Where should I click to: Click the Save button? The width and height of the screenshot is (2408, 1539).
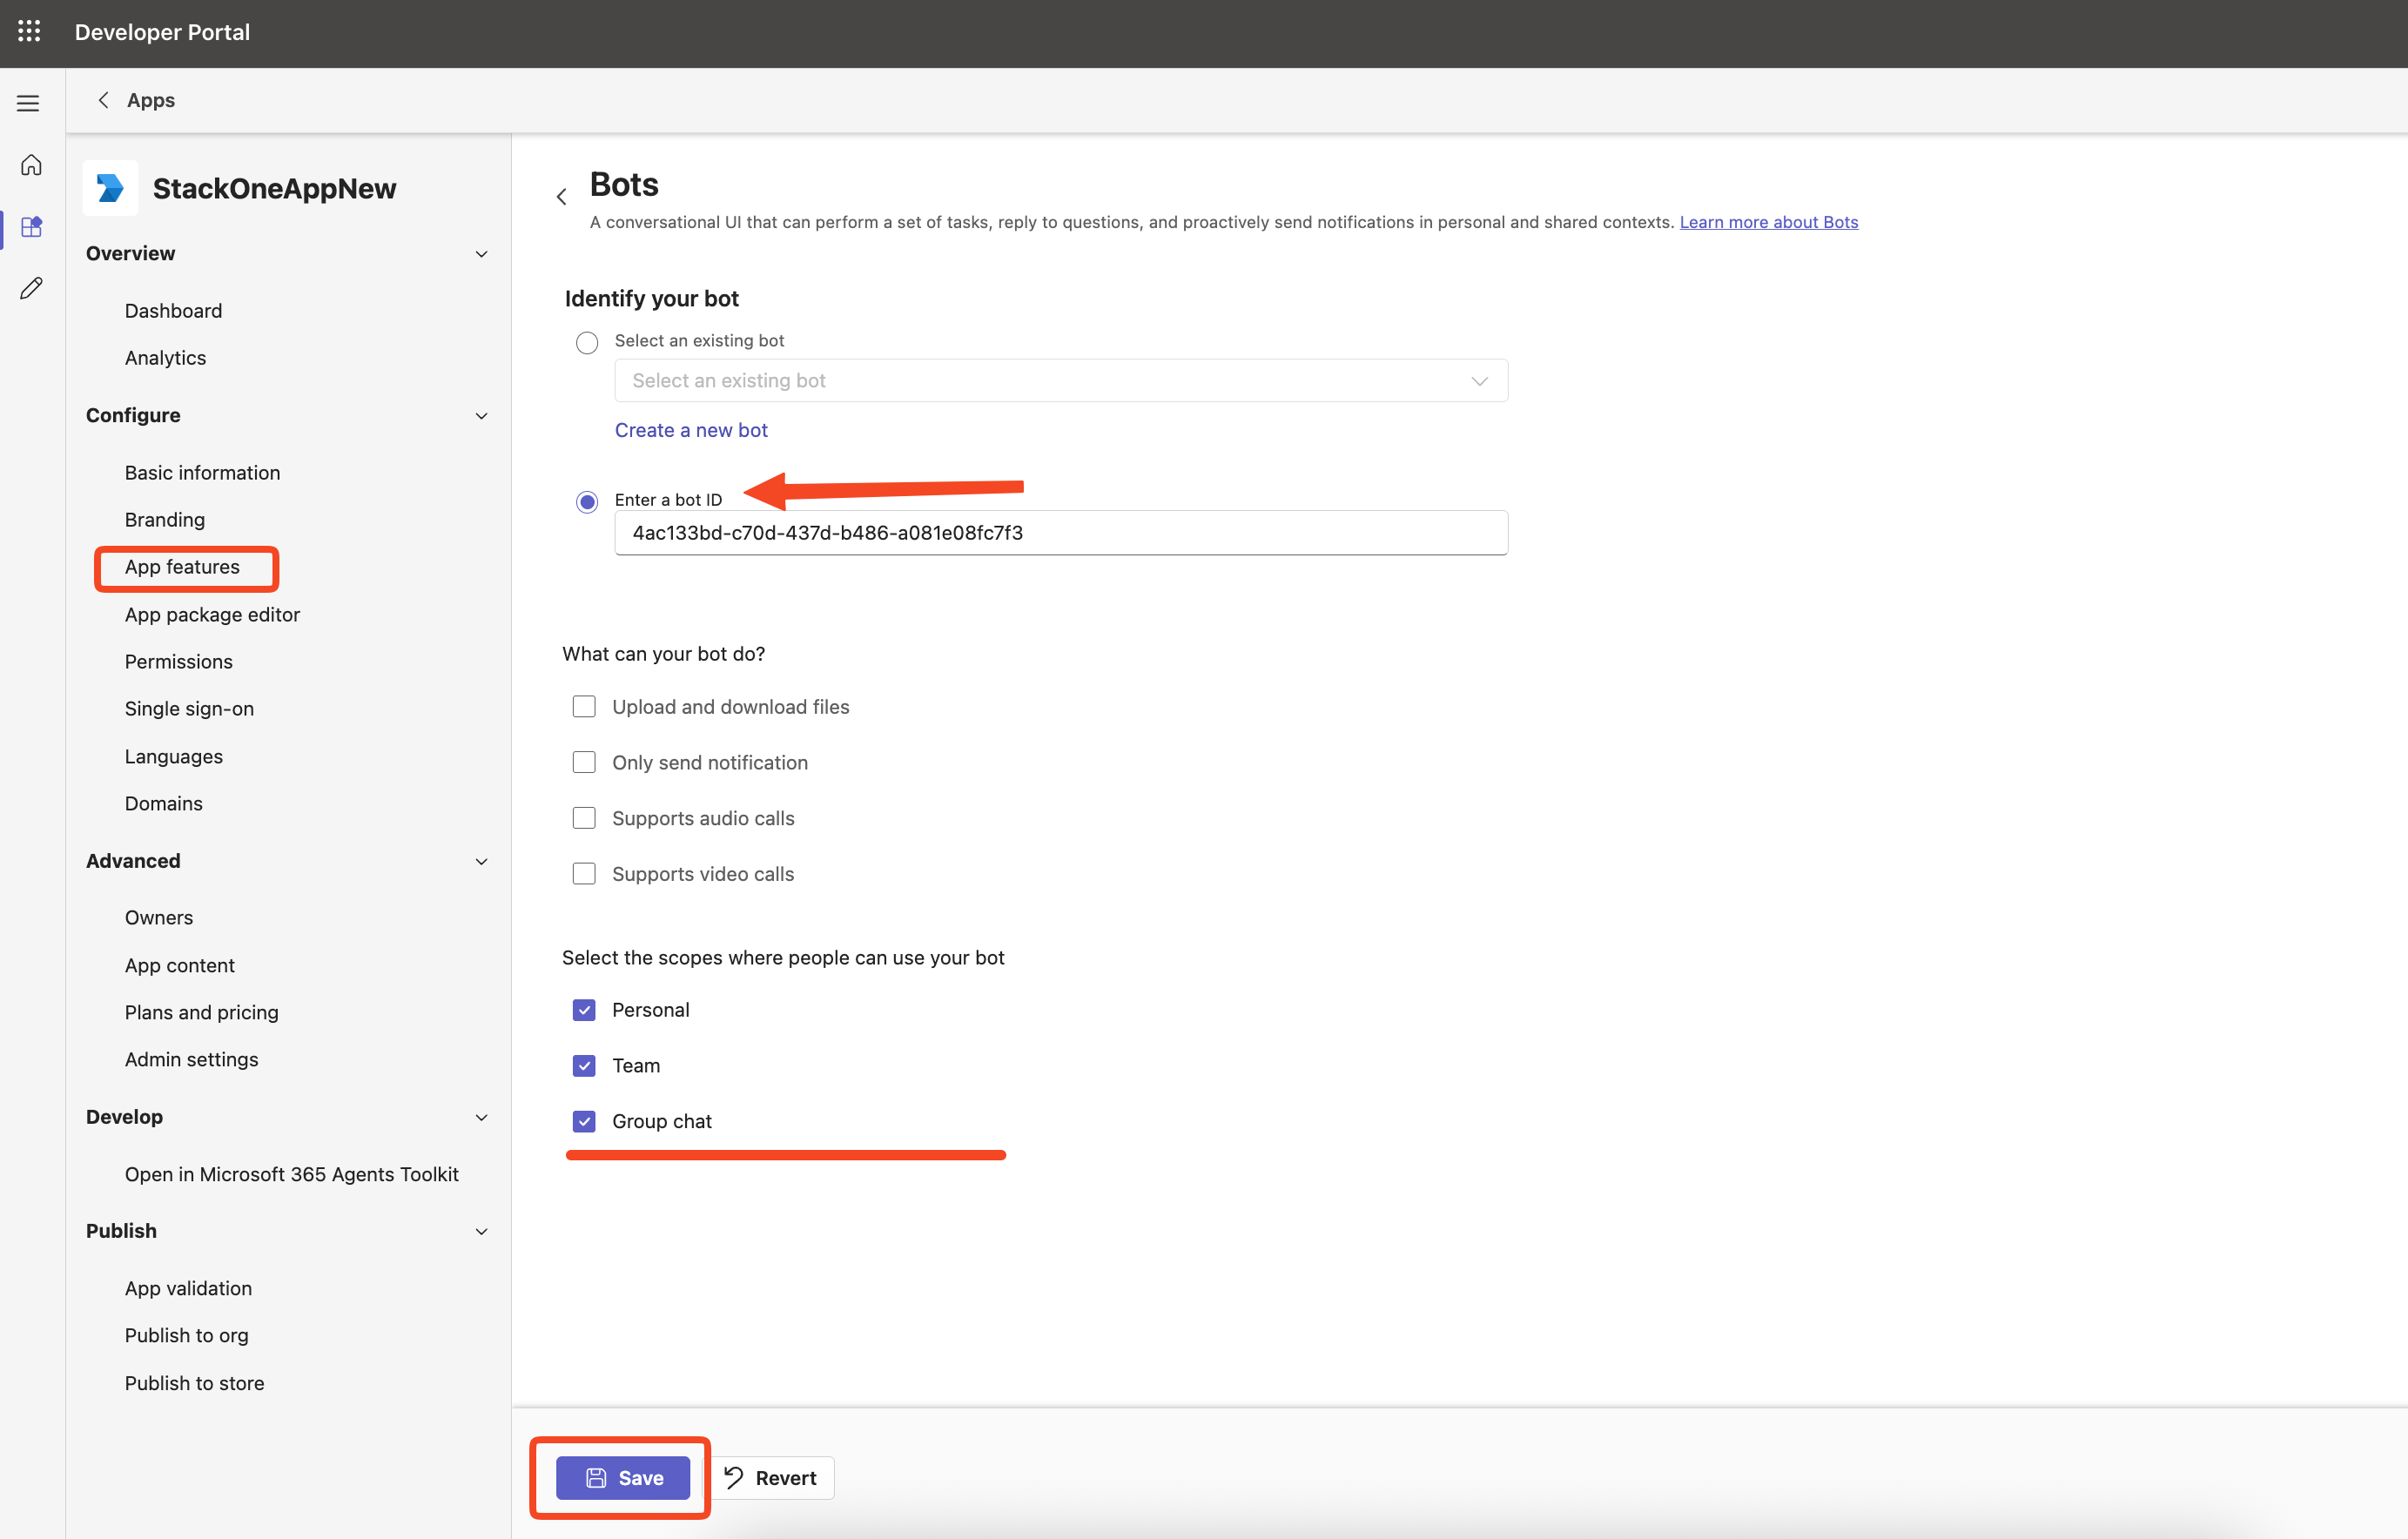click(623, 1478)
